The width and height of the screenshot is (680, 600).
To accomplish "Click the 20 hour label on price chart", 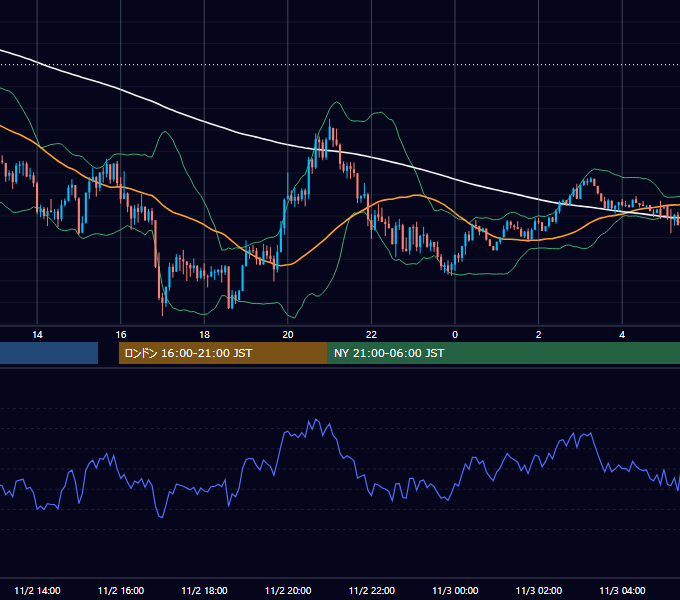I will point(288,335).
